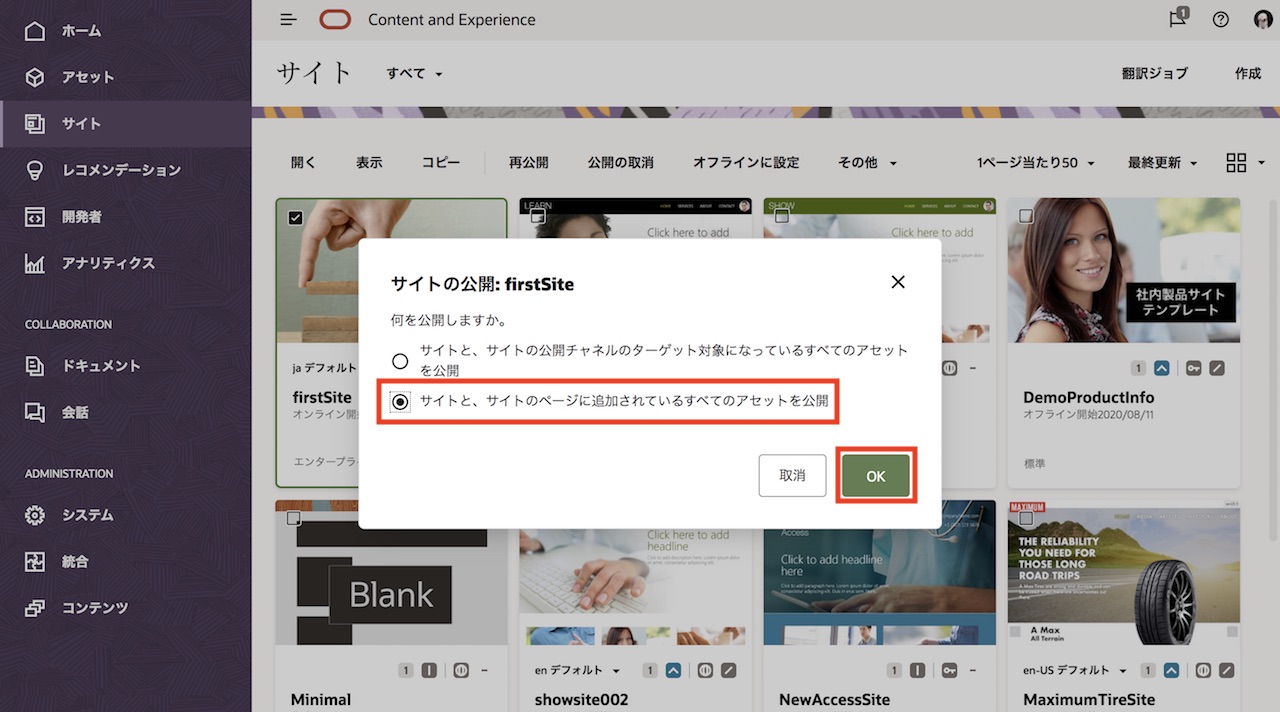1280x712 pixels.
Task: Open the help question mark icon
Action: pos(1220,19)
